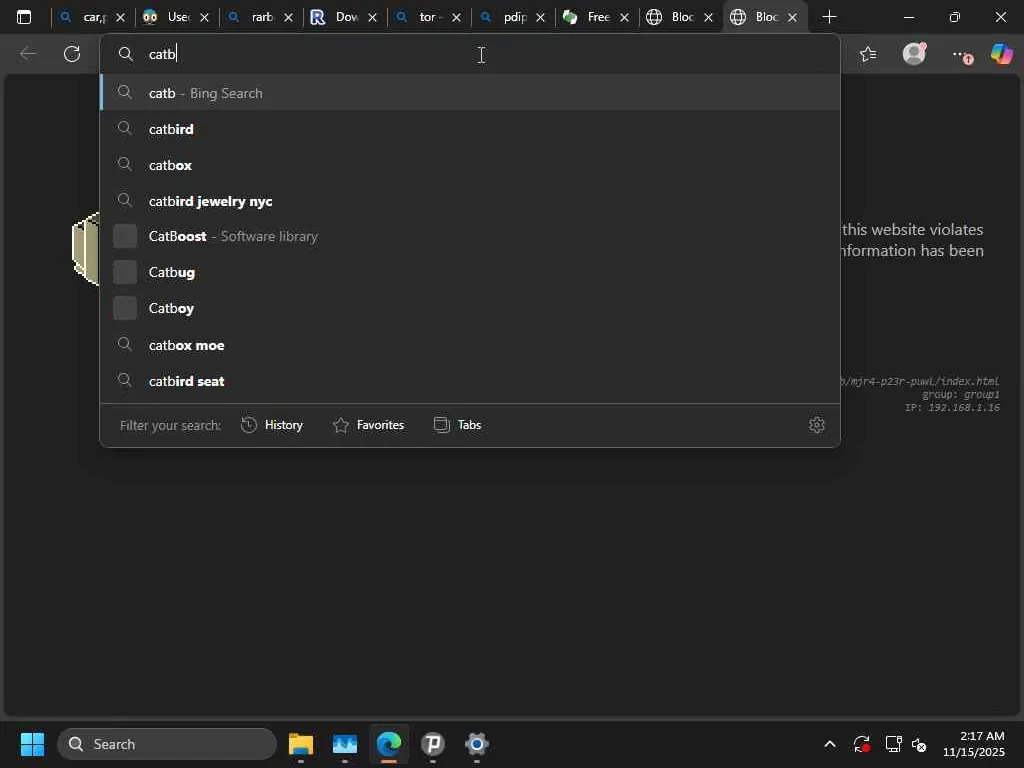Open the gear app in taskbar
Image resolution: width=1024 pixels, height=768 pixels.
(x=477, y=744)
